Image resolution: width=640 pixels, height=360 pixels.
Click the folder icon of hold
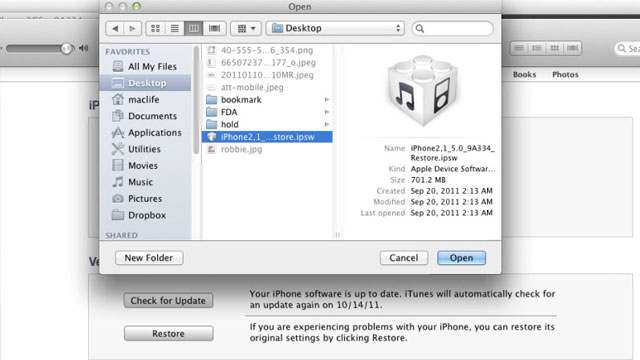pos(211,124)
